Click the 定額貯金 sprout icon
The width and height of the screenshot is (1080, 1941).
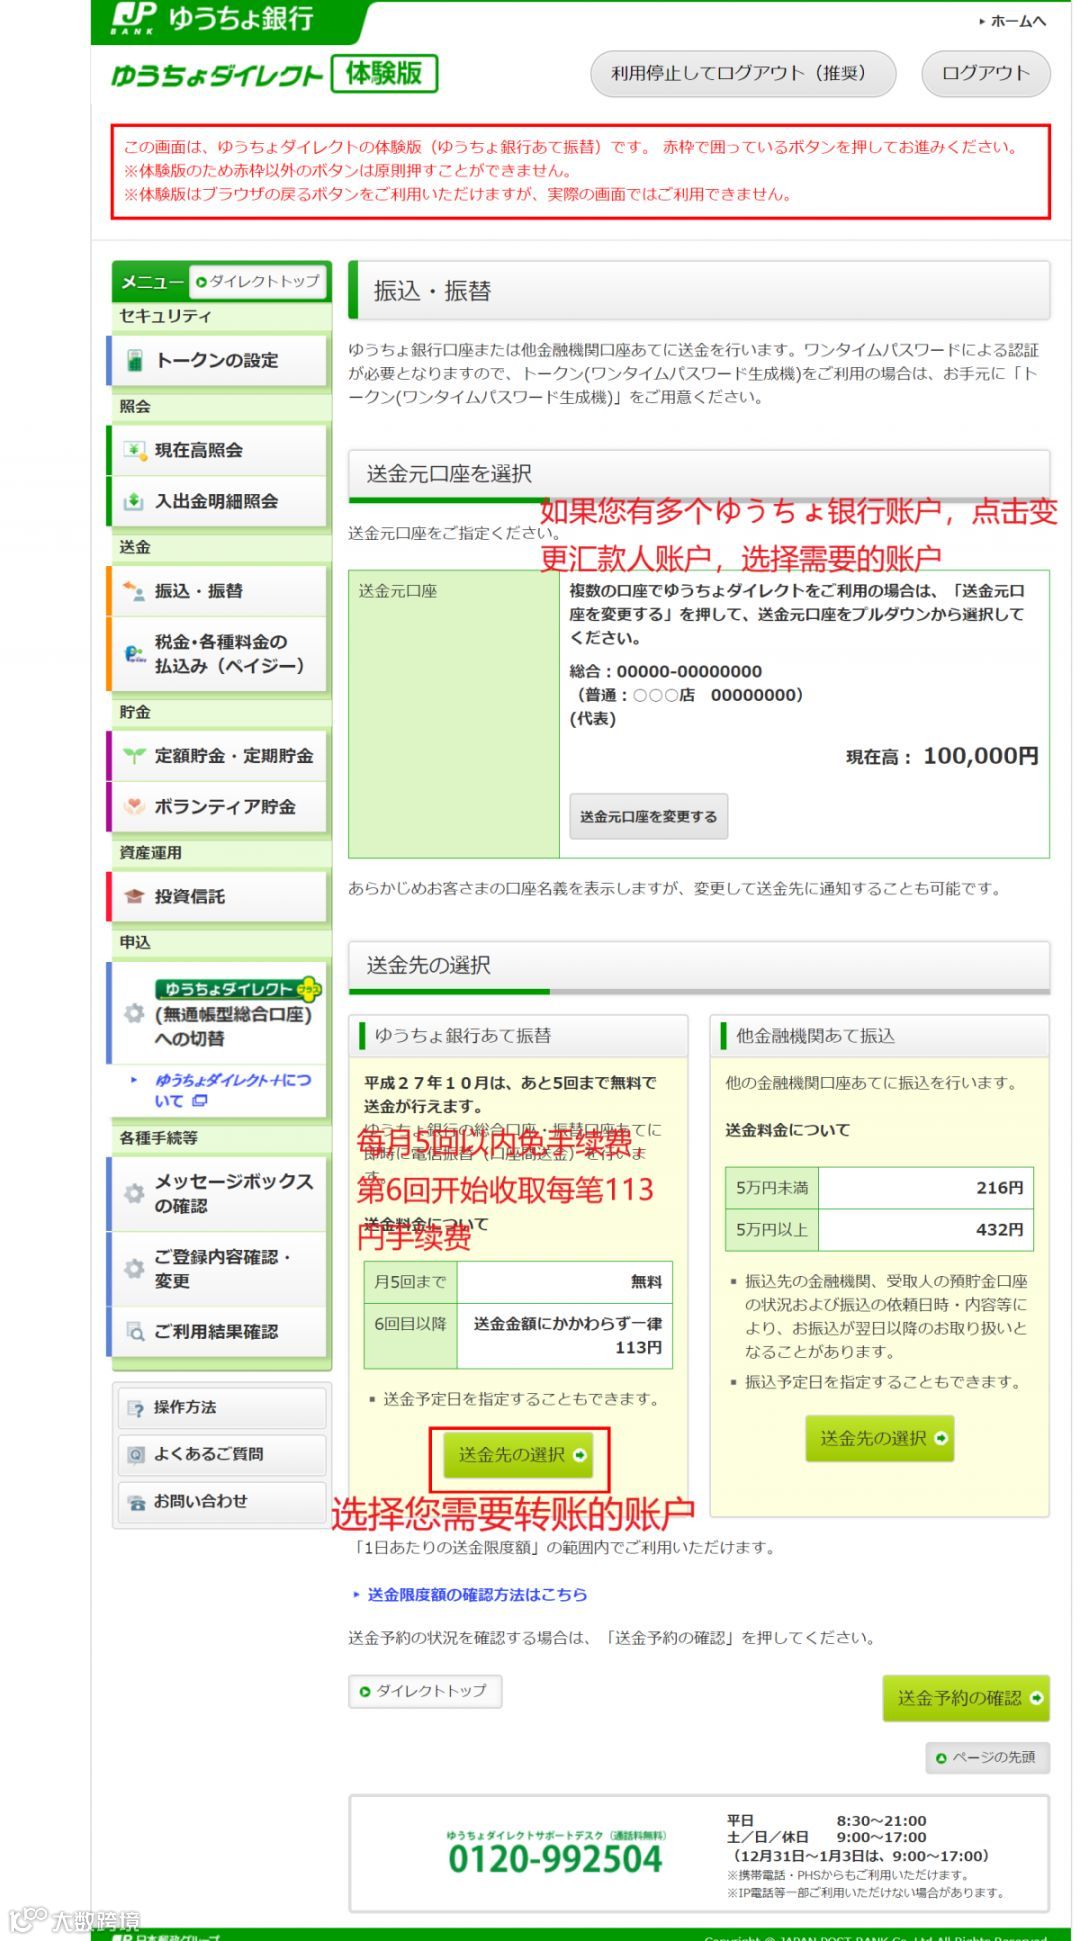click(x=134, y=756)
